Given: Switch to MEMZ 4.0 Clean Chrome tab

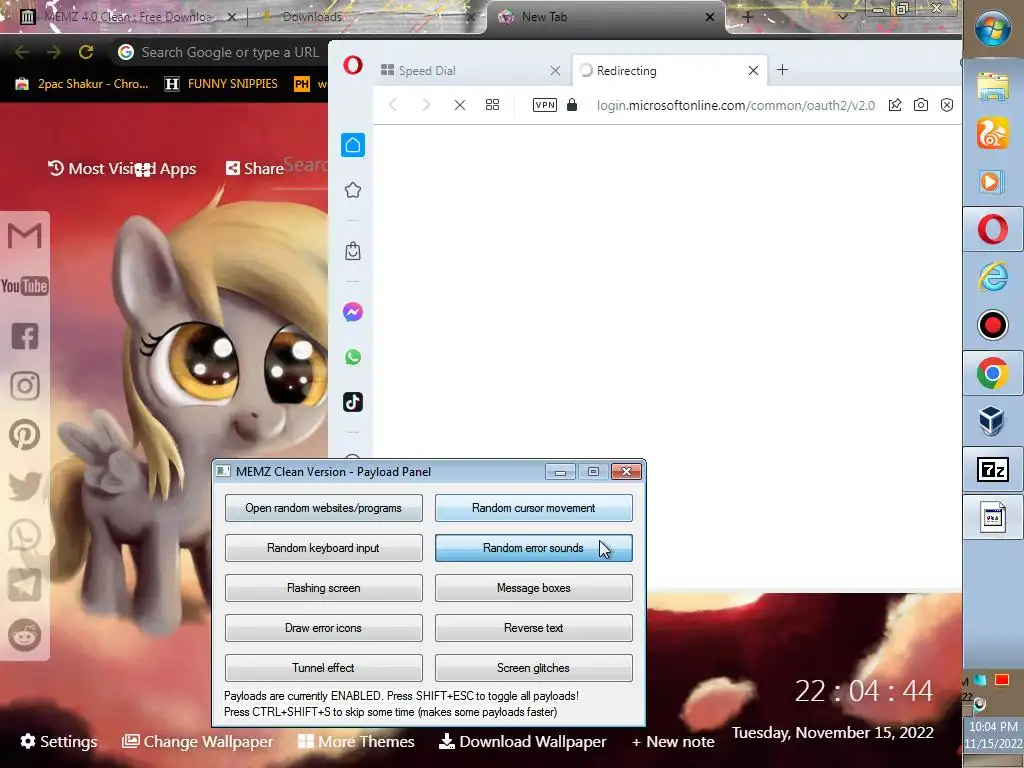Looking at the screenshot, I should click(x=128, y=17).
